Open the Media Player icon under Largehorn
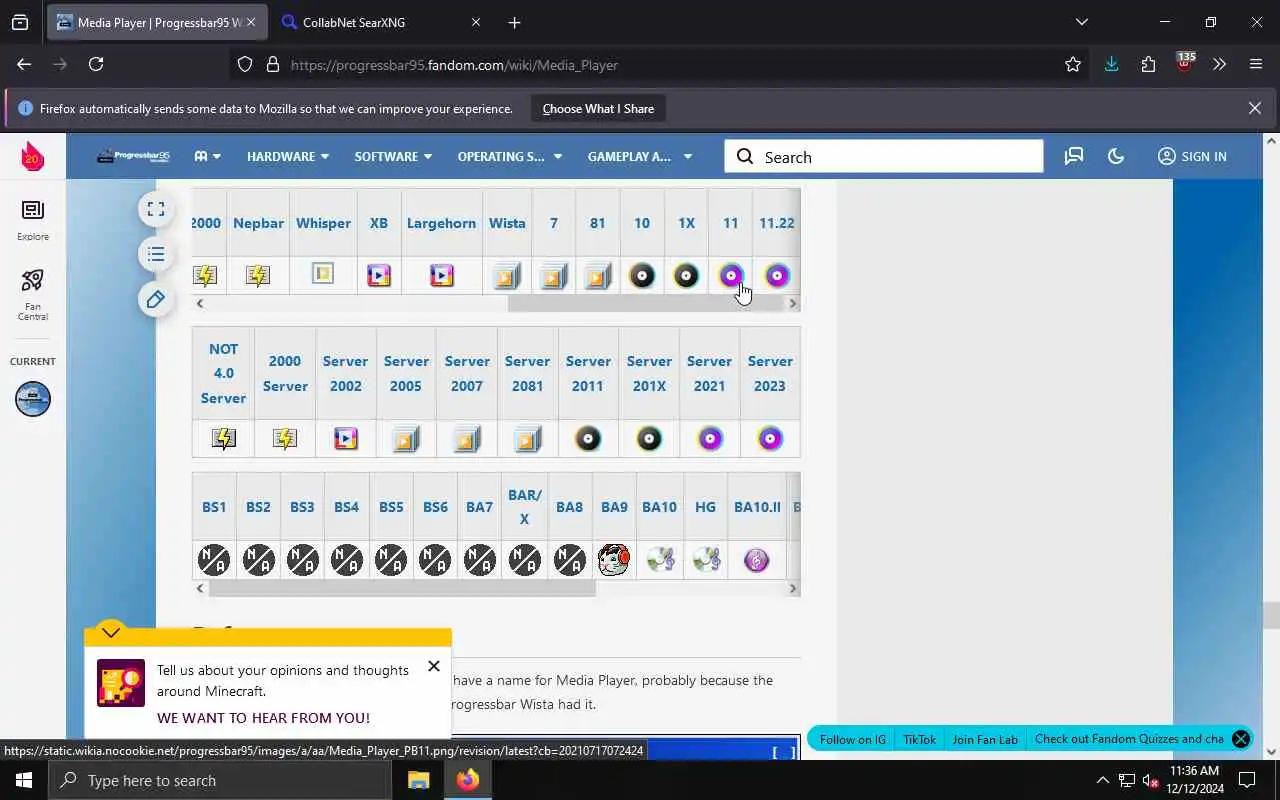 click(x=441, y=275)
